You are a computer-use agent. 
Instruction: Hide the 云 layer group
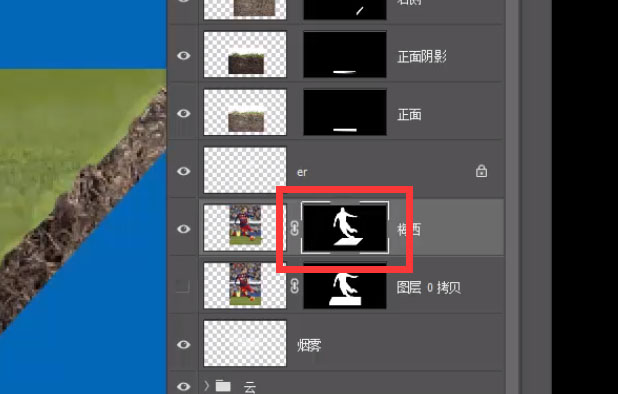(184, 386)
